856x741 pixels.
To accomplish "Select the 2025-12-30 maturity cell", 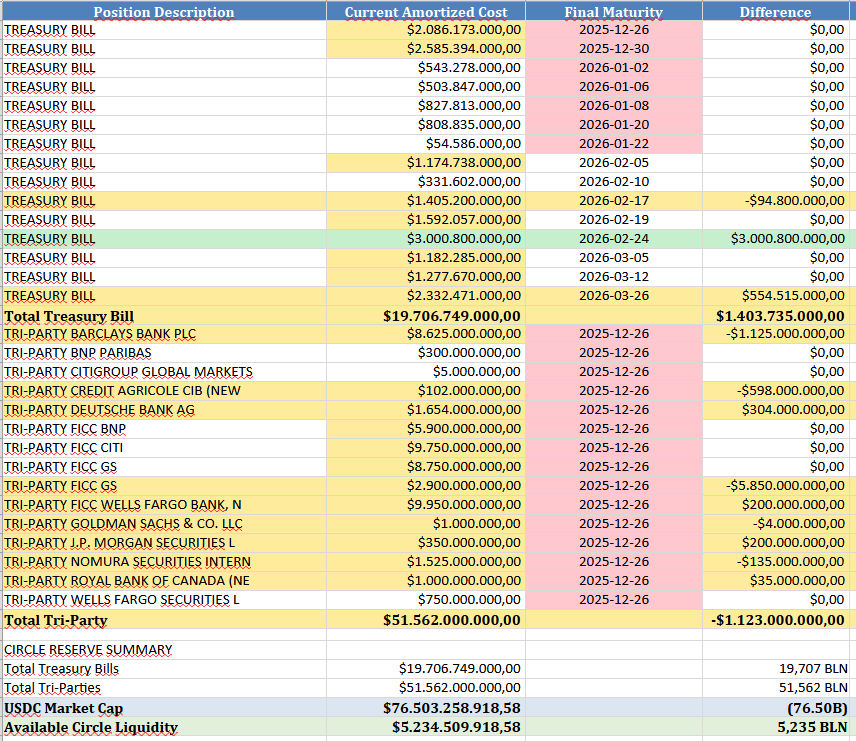I will pos(614,49).
